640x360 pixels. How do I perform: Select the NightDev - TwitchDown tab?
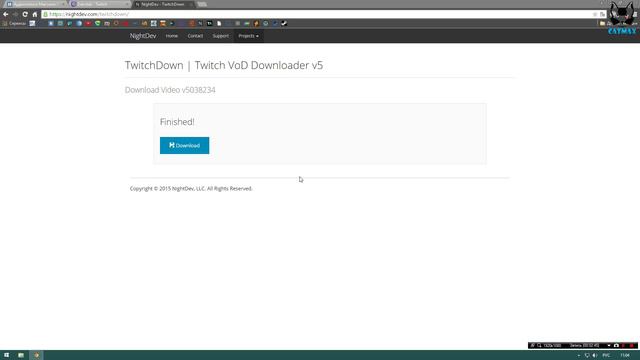[x=163, y=4]
